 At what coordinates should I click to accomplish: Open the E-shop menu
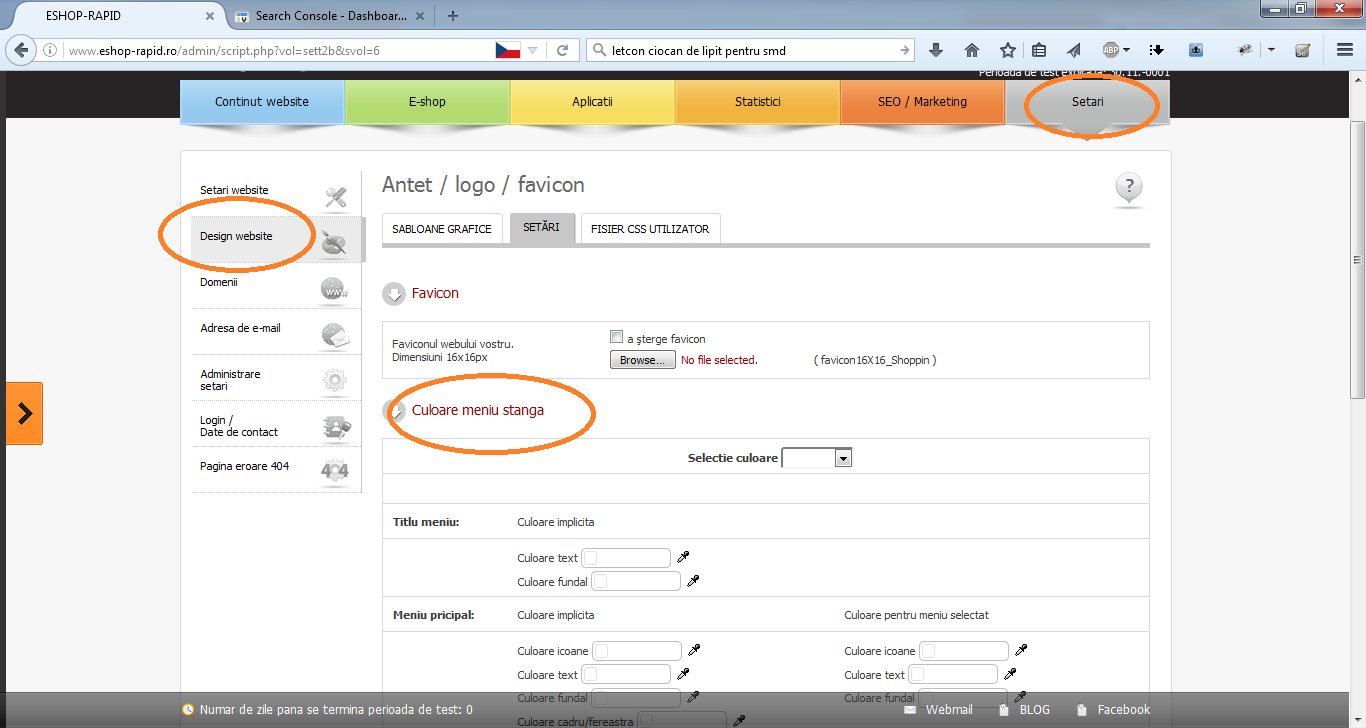pyautogui.click(x=427, y=102)
